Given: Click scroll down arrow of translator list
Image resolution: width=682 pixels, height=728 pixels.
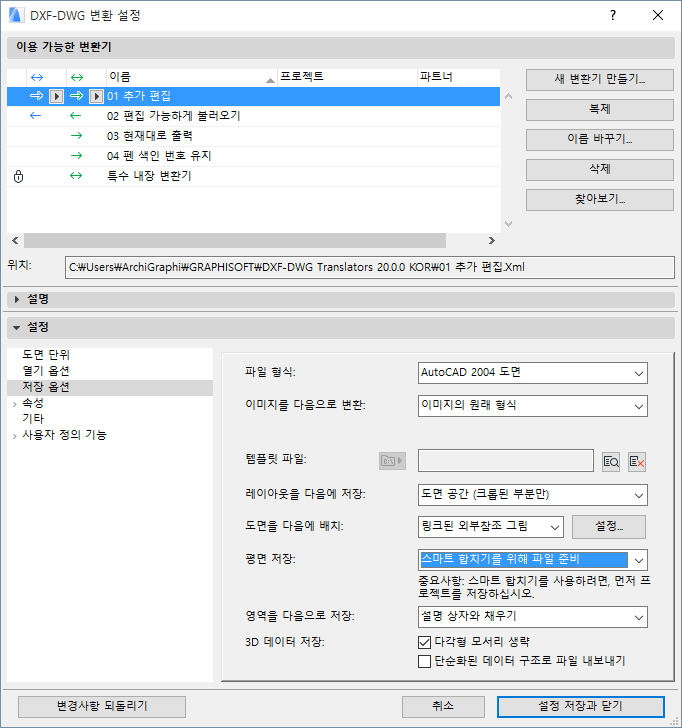Looking at the screenshot, I should pos(508,224).
